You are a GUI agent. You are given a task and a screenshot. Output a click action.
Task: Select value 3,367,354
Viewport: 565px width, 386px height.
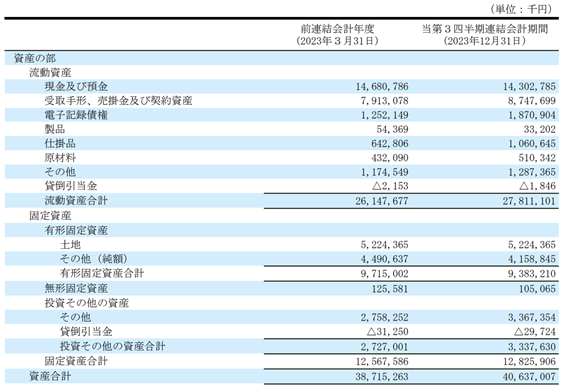coord(531,317)
